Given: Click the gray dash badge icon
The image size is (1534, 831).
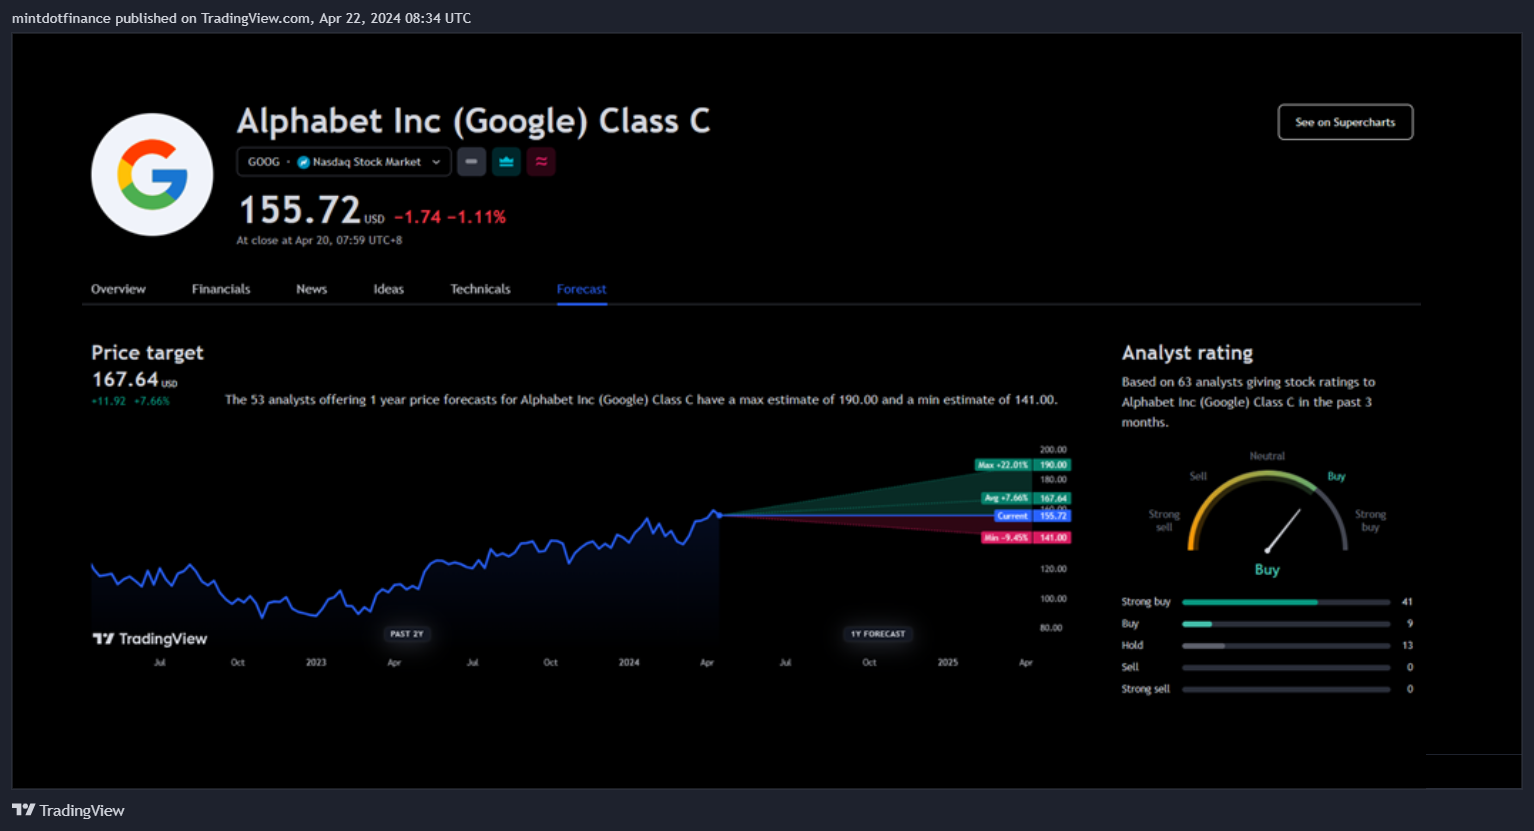Looking at the screenshot, I should click(471, 162).
